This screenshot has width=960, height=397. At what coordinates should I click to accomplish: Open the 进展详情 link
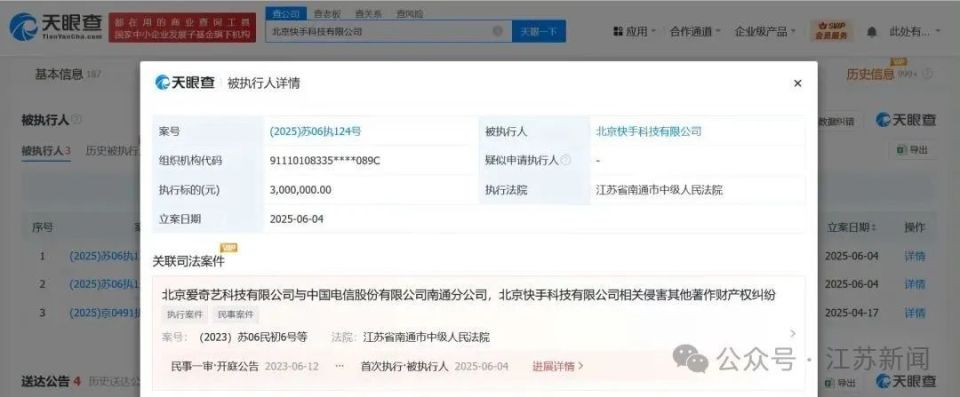click(558, 366)
